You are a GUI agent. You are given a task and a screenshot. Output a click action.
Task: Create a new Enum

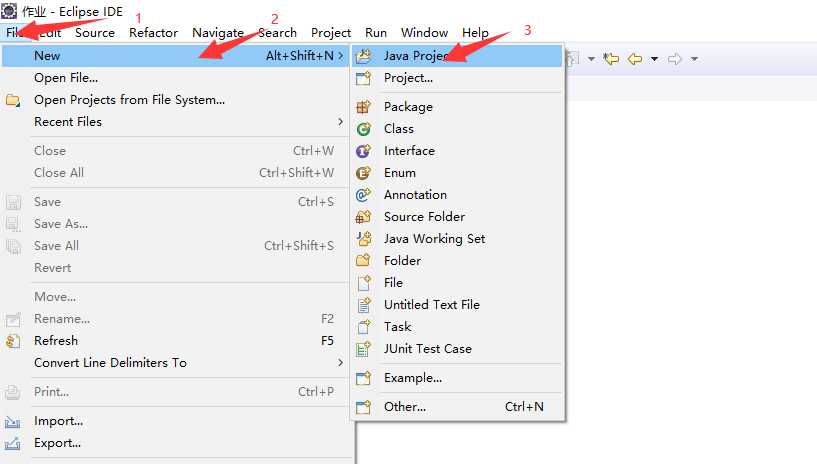click(457, 172)
